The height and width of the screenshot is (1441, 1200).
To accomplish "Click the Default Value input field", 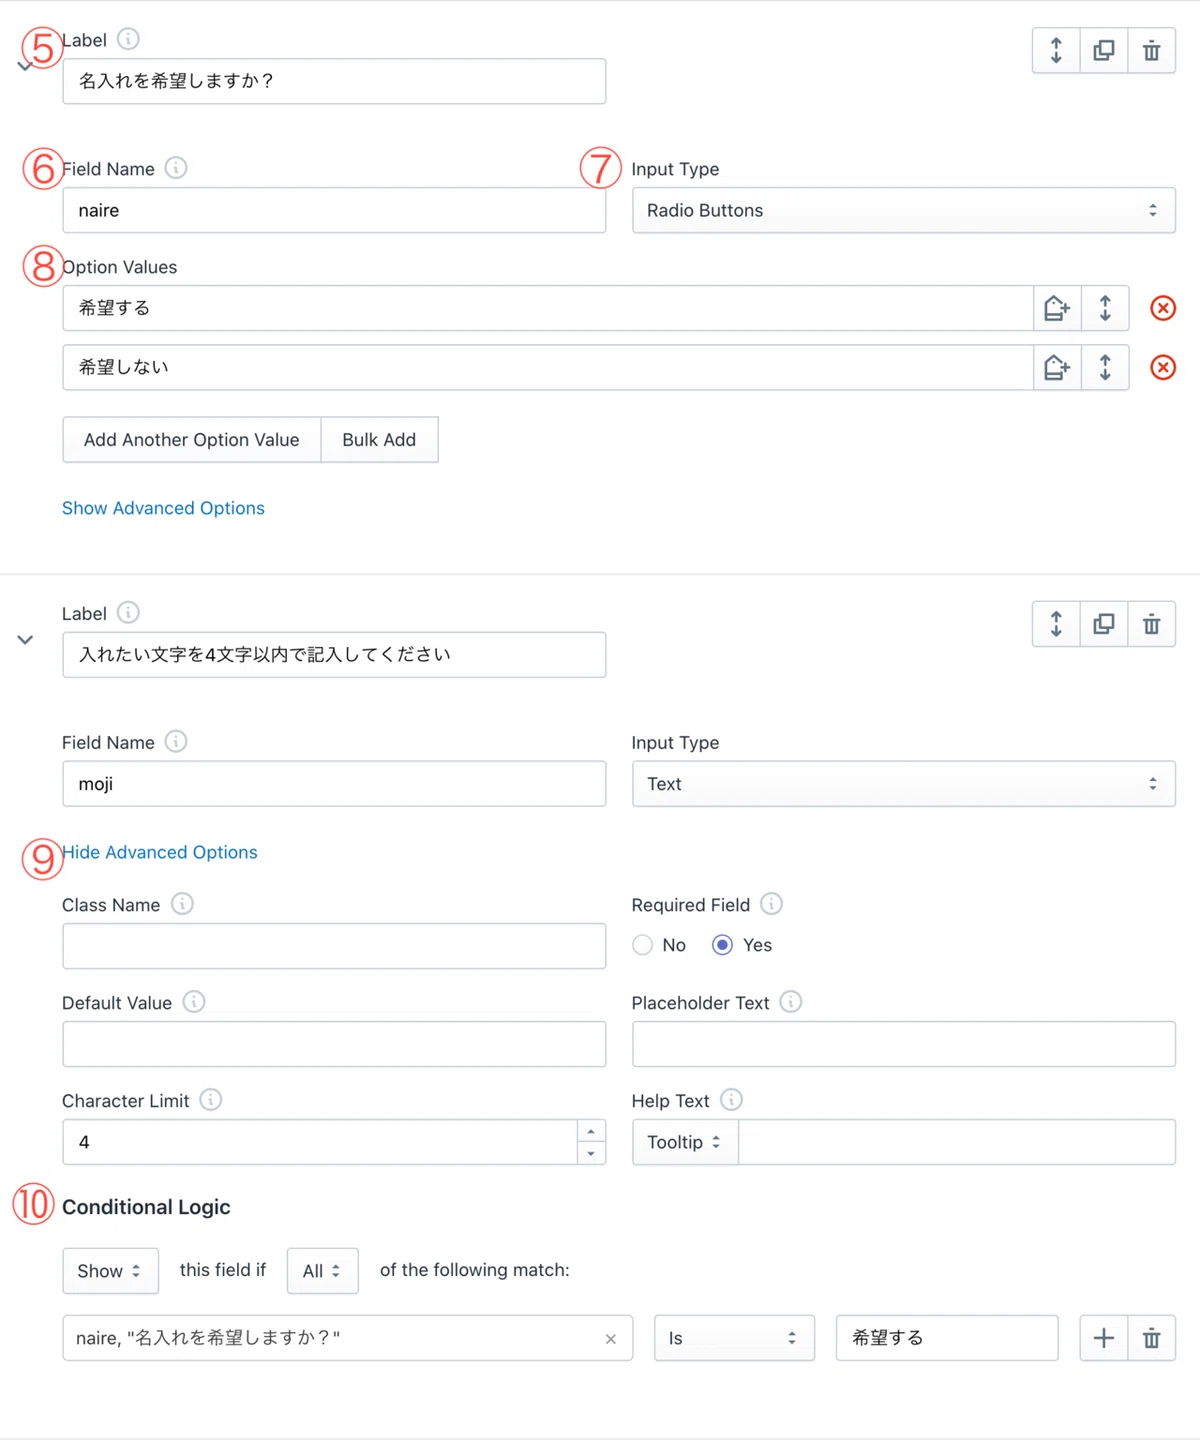I will [x=334, y=1044].
